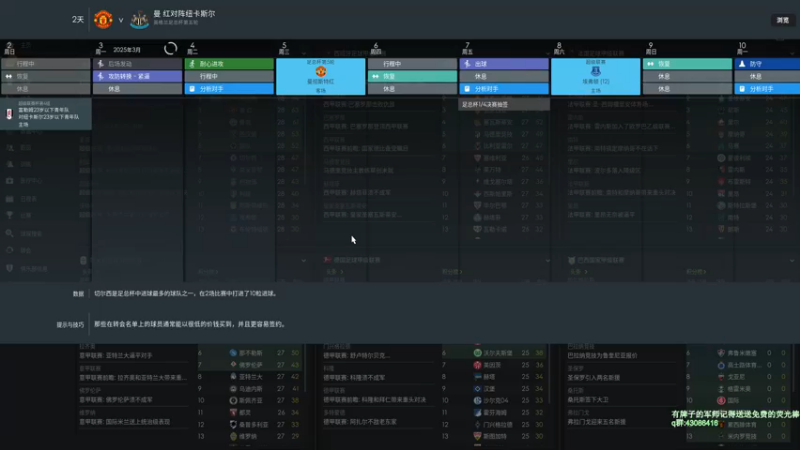Click the club badge in U23 fixture card
Screen dimensions: 800x450
pyautogui.click(x=9, y=114)
